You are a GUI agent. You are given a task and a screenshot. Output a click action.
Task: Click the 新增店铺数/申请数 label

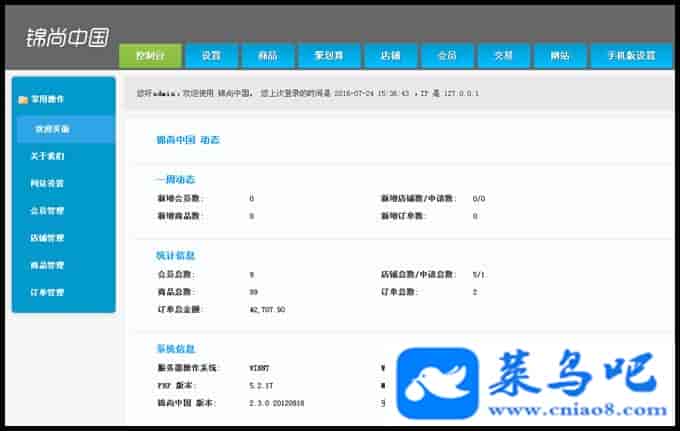(418, 199)
